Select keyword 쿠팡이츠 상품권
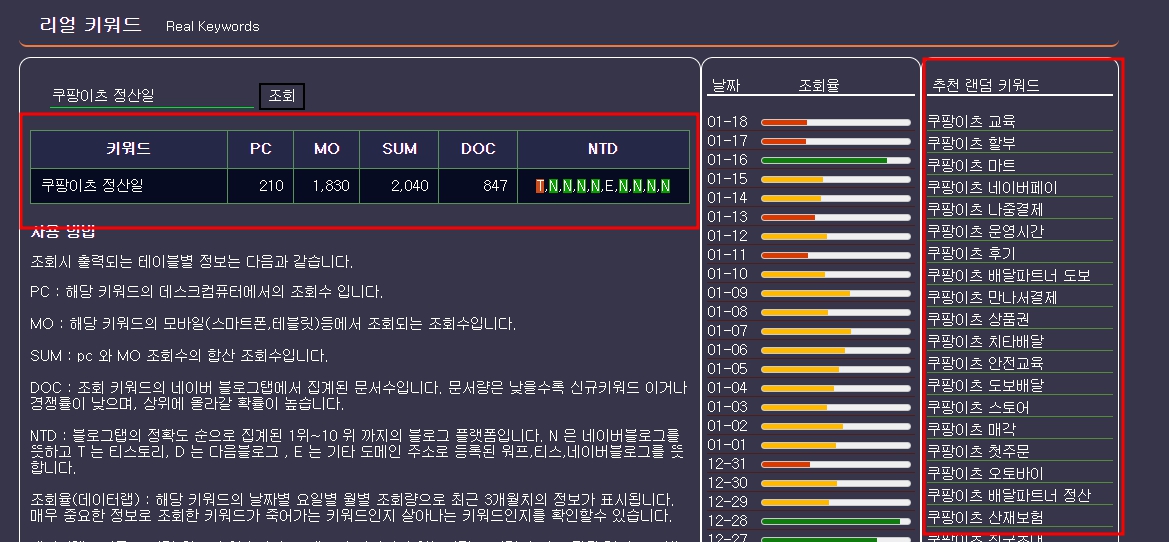Image resolution: width=1169 pixels, height=542 pixels. point(978,319)
